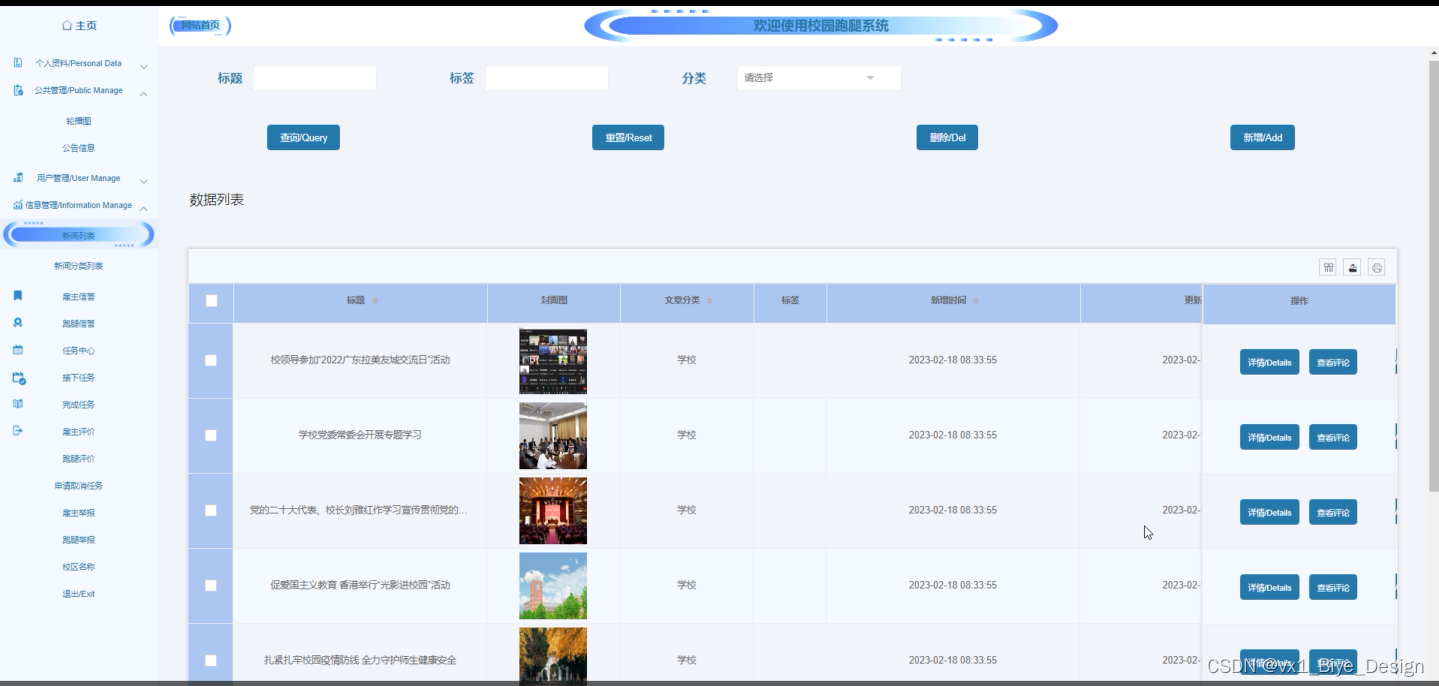Check the row for 学校党委常委会开展专题学习
The width and height of the screenshot is (1439, 686).
(211, 435)
